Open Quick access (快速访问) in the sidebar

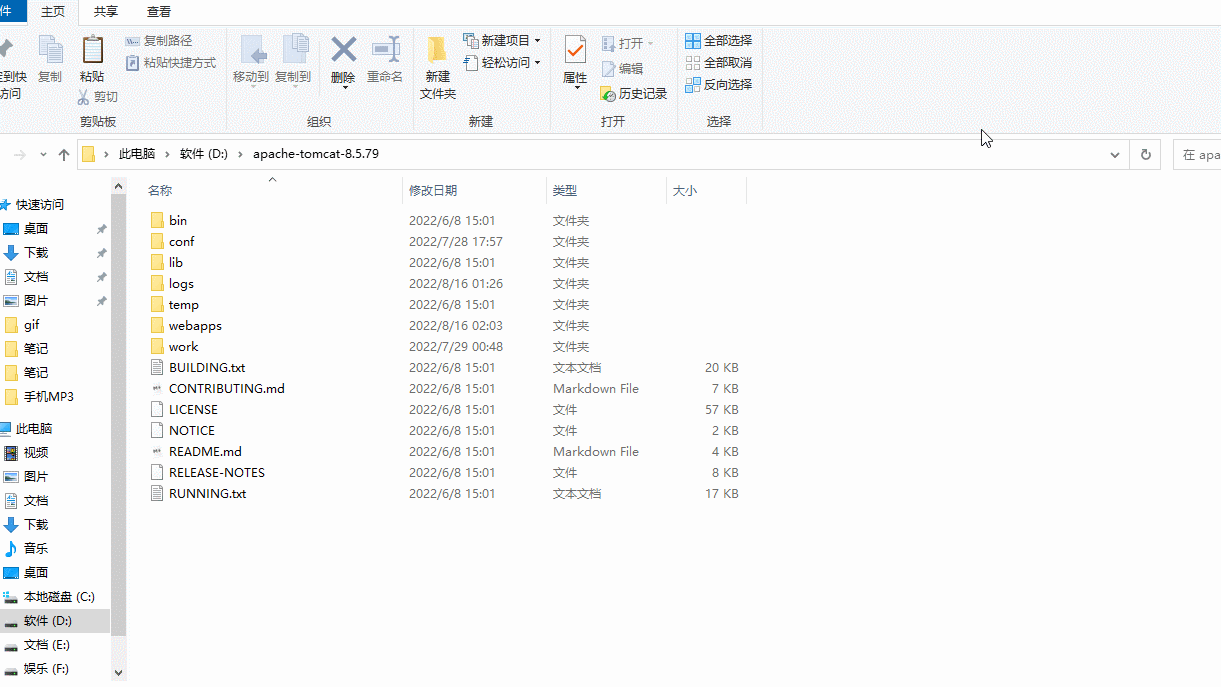pos(39,204)
